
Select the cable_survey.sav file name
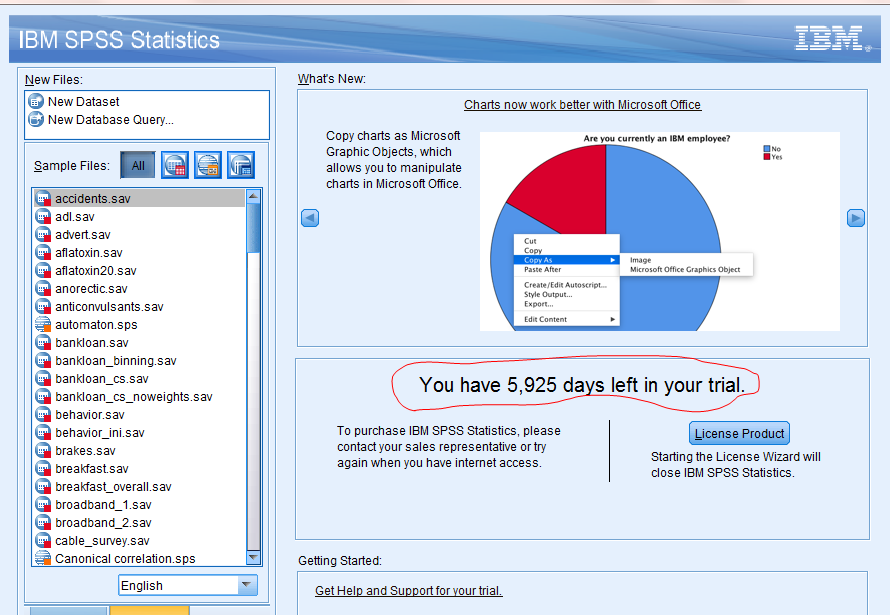pos(102,541)
